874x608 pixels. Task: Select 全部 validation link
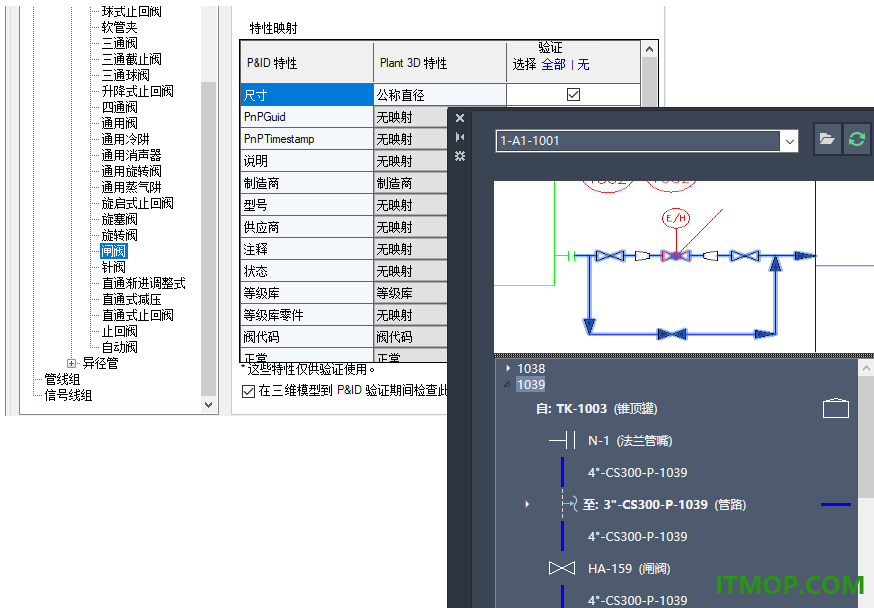[553, 65]
